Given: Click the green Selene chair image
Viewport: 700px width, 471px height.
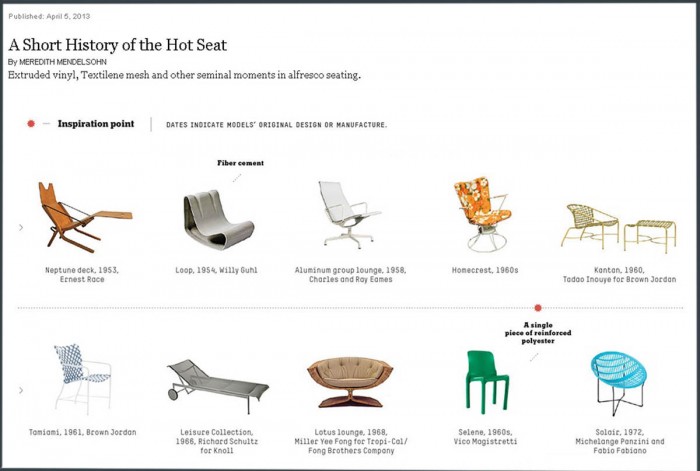Looking at the screenshot, I should click(487, 380).
